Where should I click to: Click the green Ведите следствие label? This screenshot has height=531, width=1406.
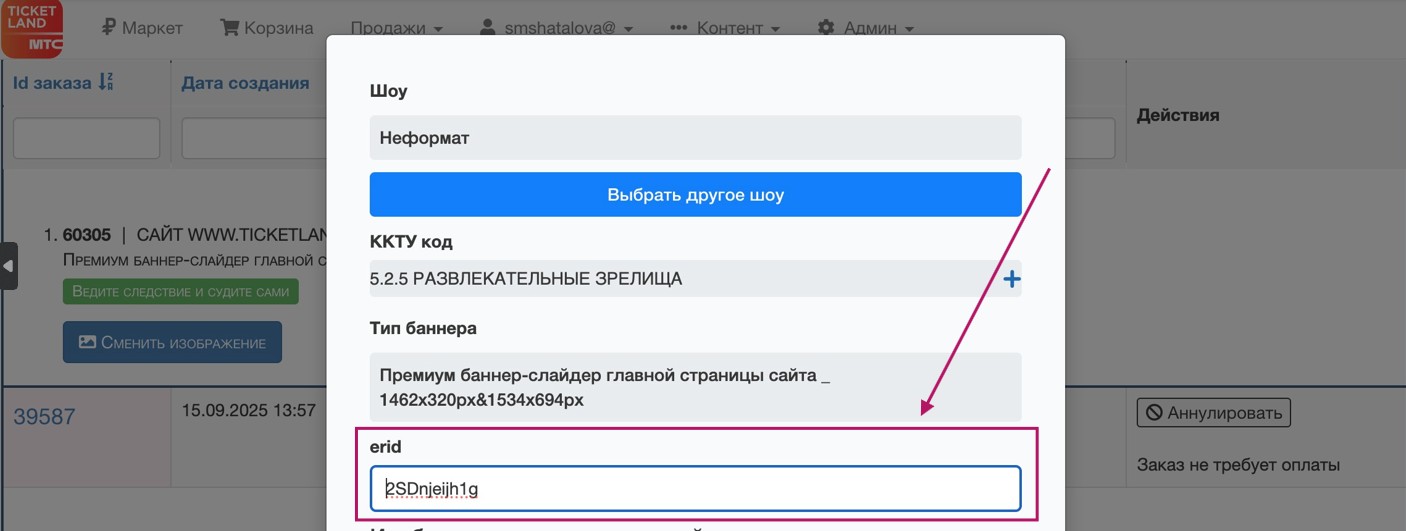click(x=180, y=292)
